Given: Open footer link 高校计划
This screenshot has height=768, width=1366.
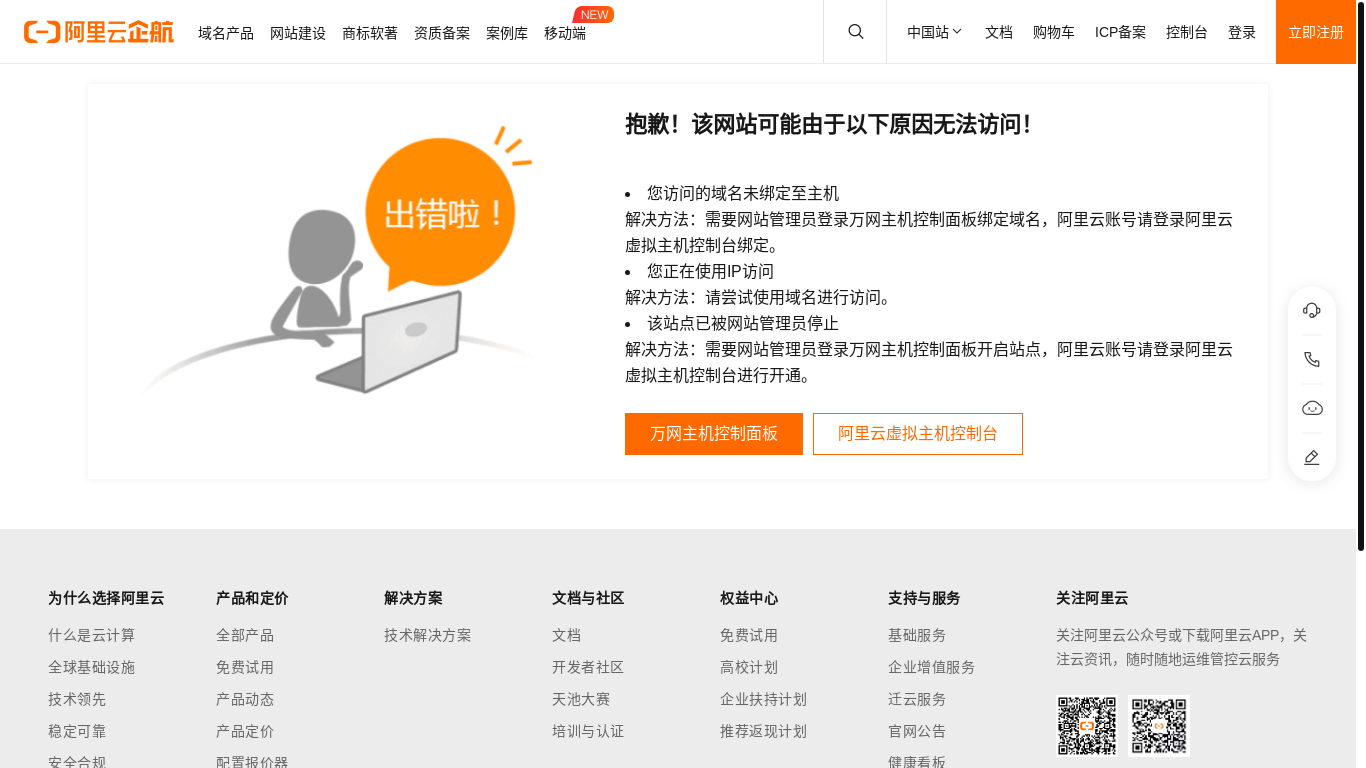Looking at the screenshot, I should pyautogui.click(x=749, y=667).
